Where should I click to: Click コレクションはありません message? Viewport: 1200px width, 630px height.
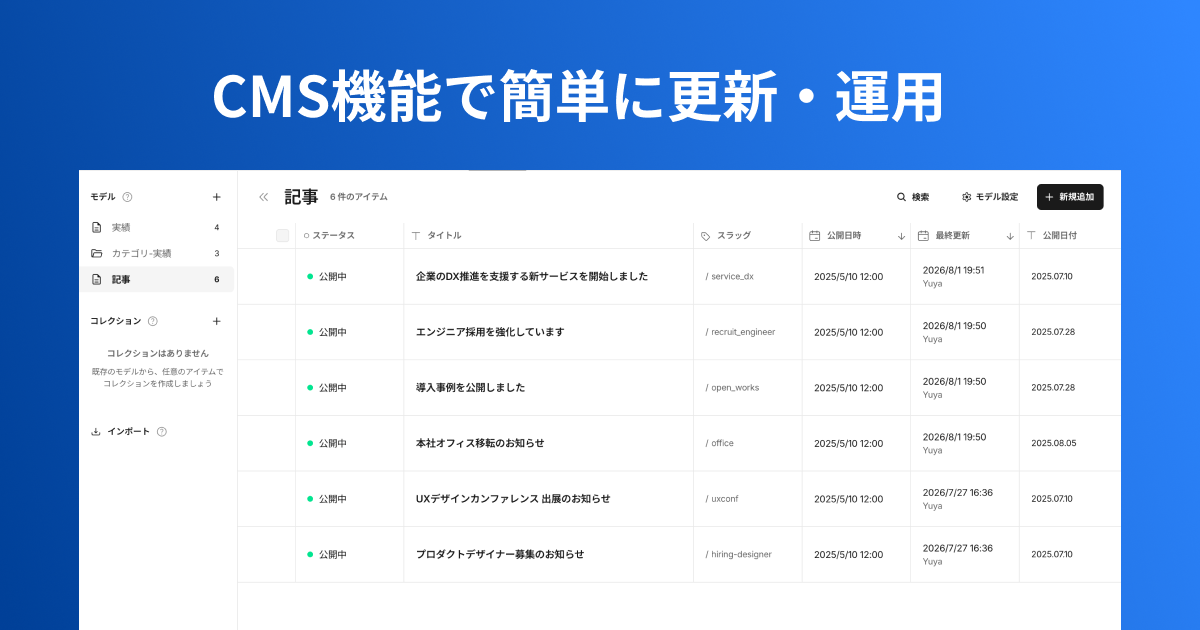pyautogui.click(x=158, y=353)
